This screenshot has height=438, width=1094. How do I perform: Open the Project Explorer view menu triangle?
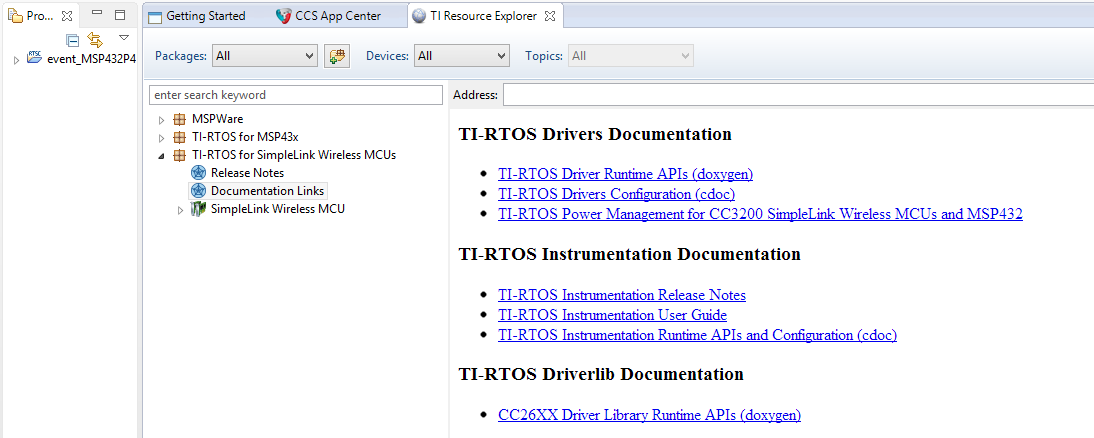pyautogui.click(x=123, y=38)
